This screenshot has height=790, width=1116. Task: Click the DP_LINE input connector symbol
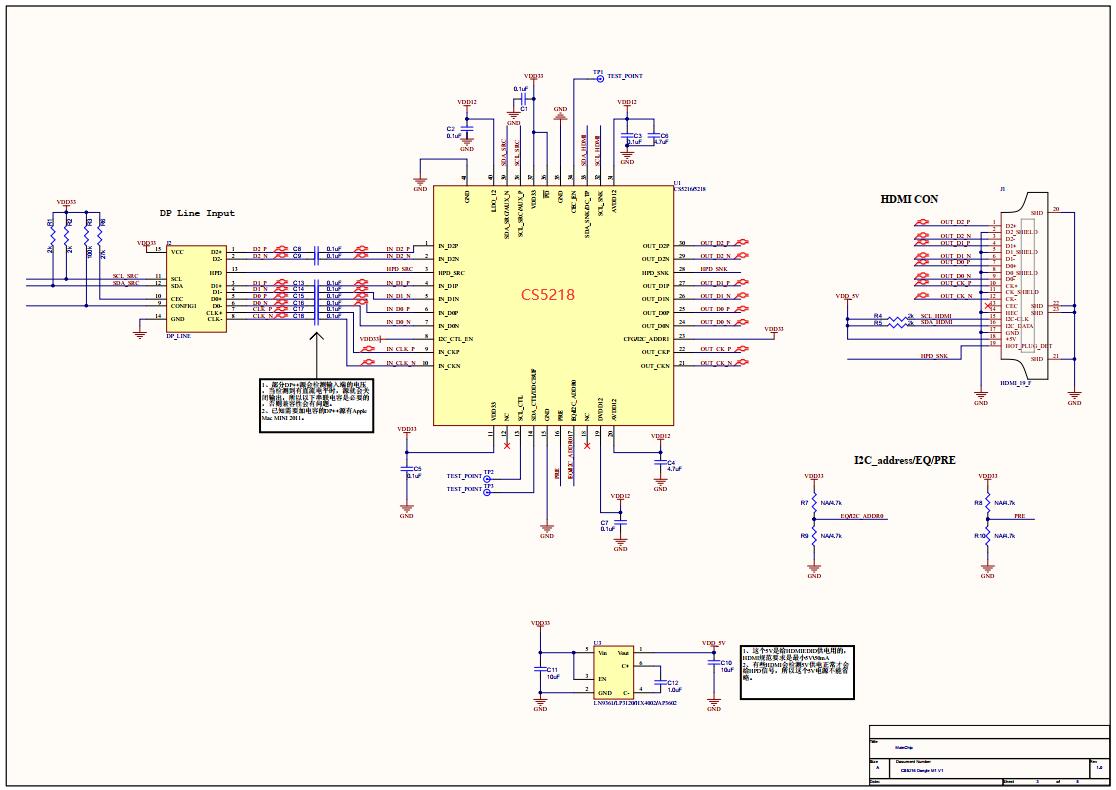196,289
